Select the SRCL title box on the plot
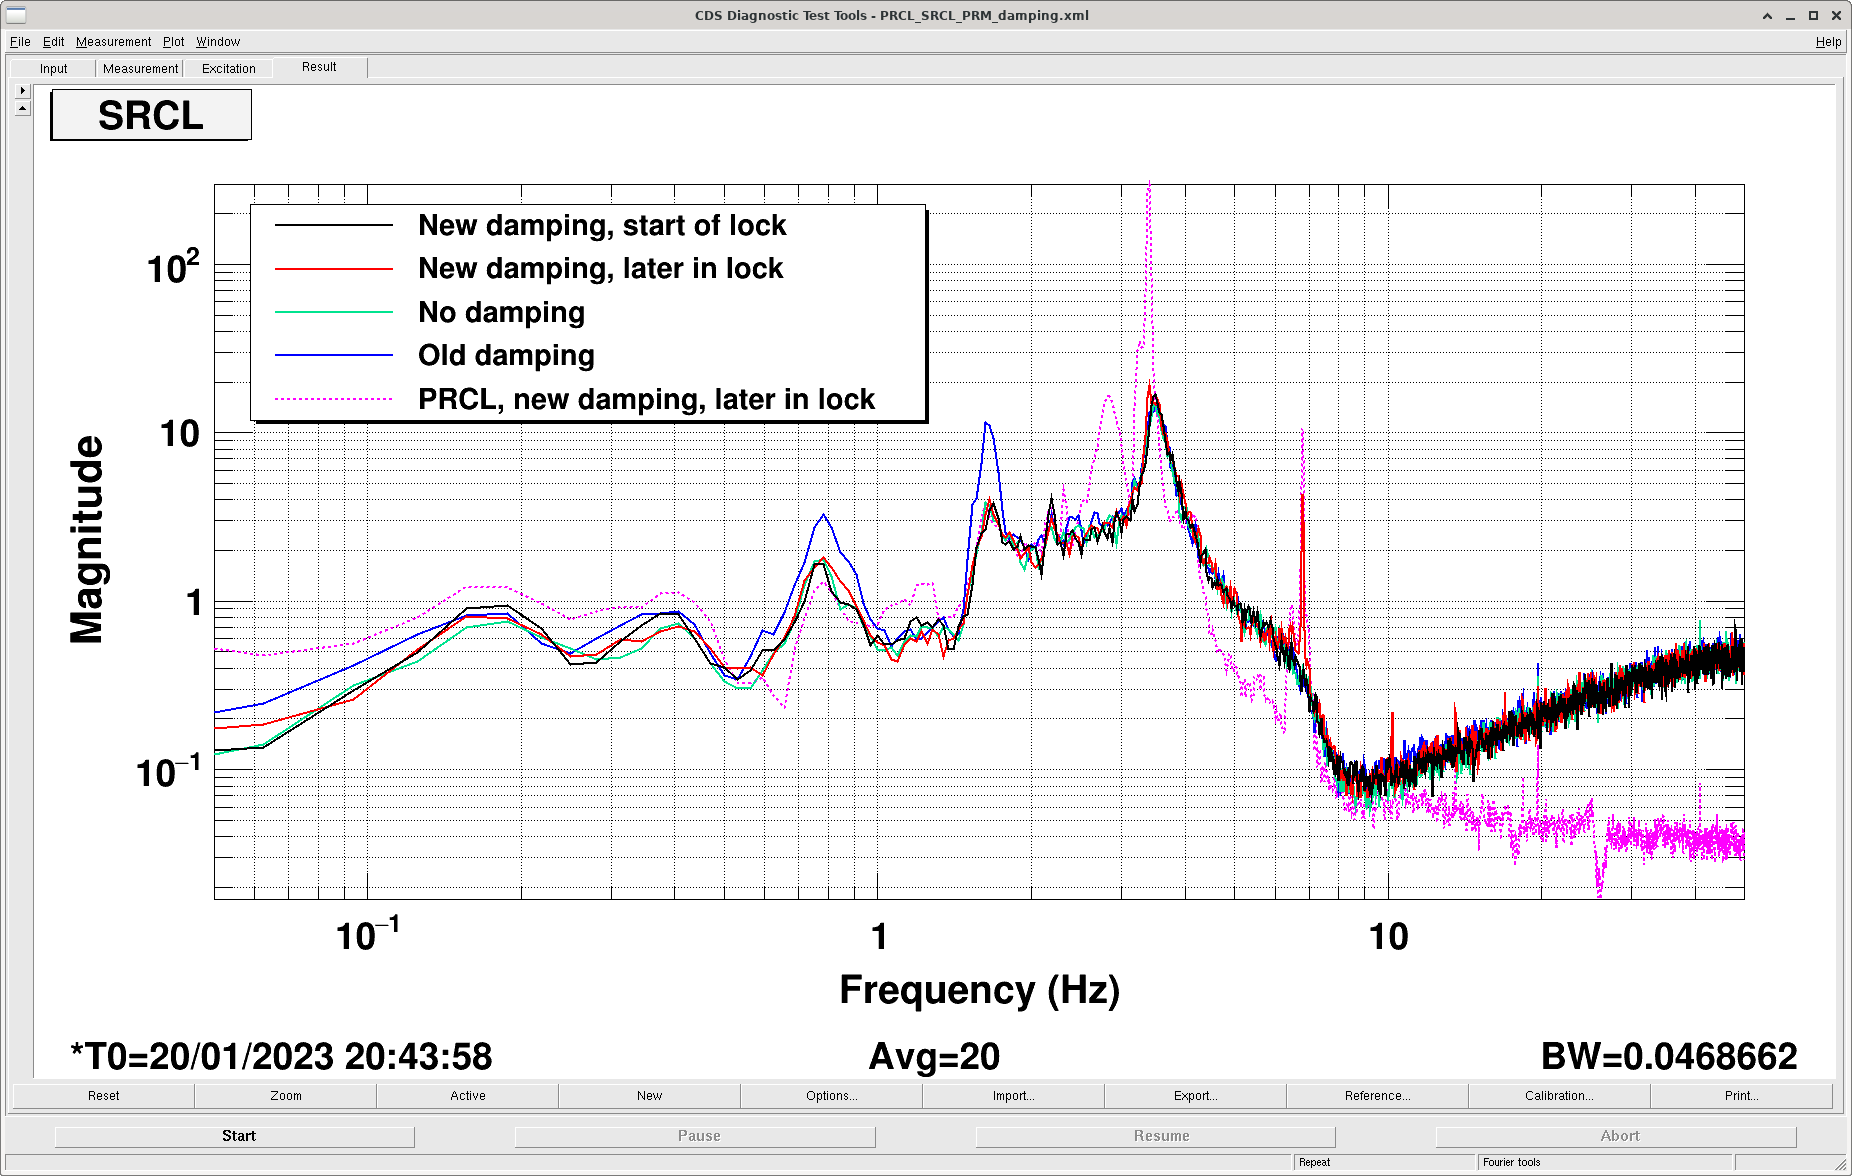 [x=151, y=115]
